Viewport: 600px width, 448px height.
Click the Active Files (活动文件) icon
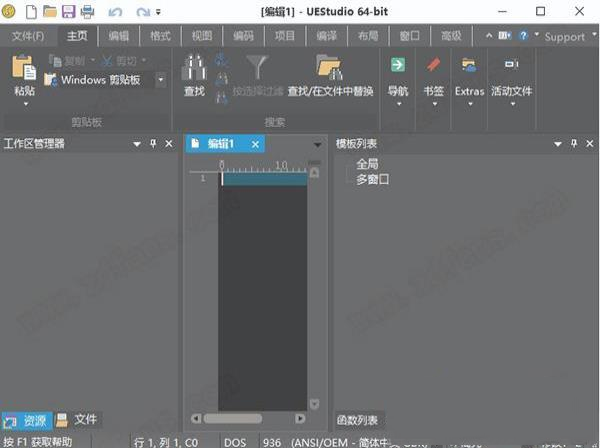pos(511,66)
